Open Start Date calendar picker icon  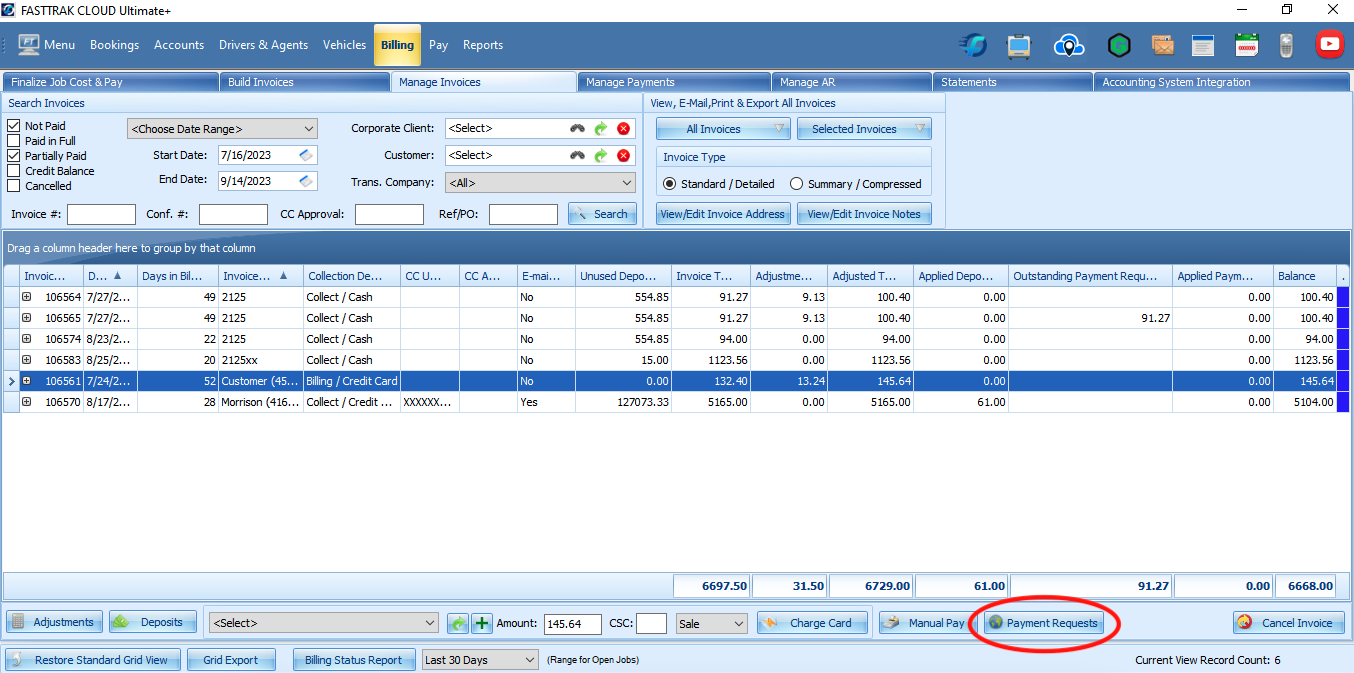point(307,155)
